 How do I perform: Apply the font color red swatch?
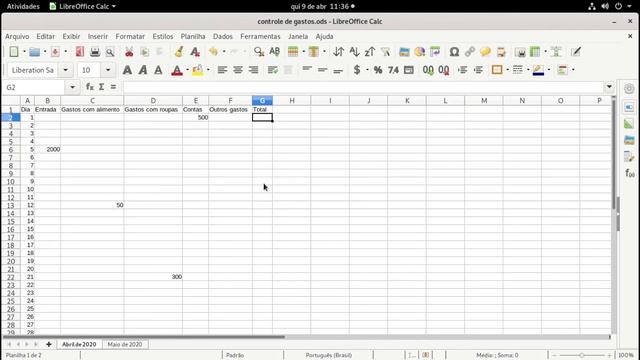pos(177,70)
